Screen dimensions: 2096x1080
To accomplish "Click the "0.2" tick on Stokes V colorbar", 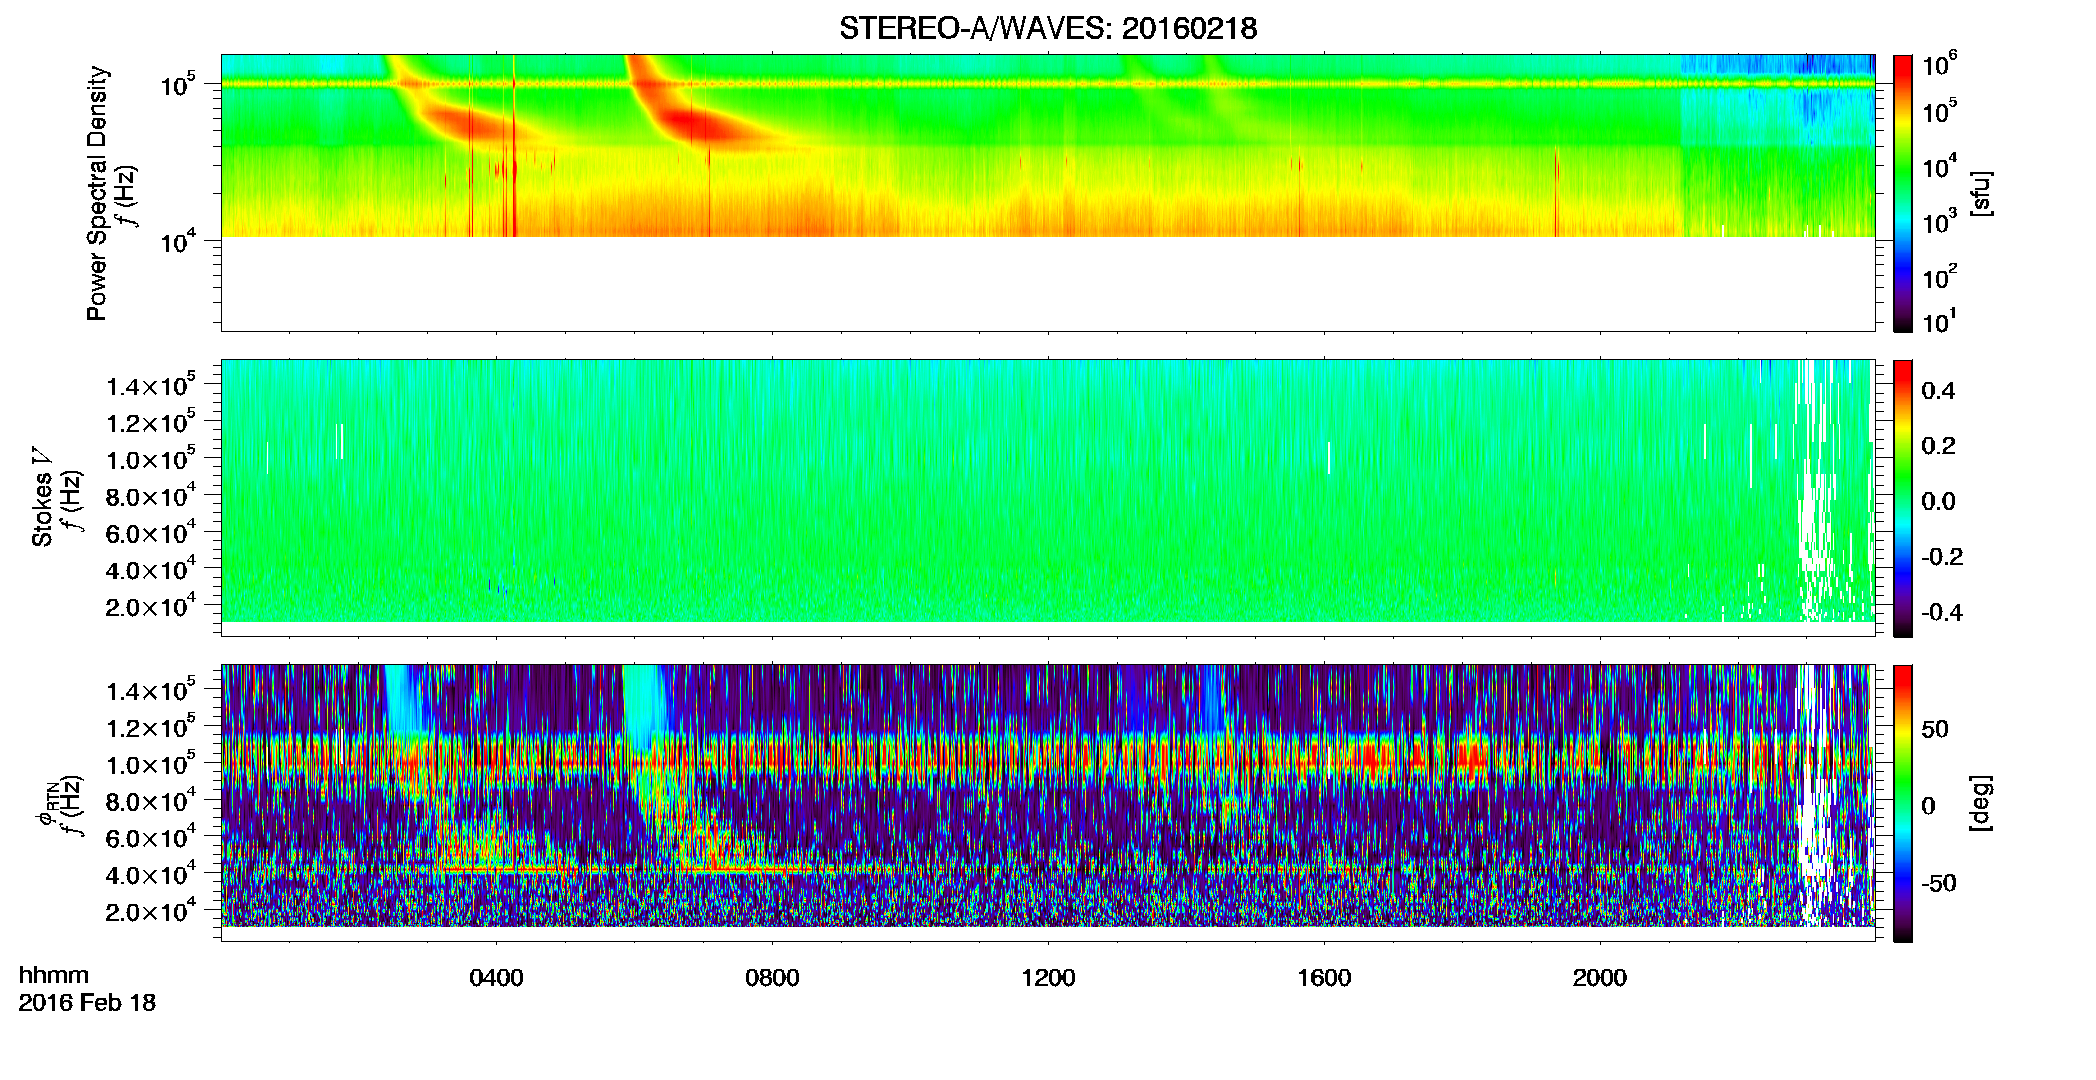I will point(1938,446).
